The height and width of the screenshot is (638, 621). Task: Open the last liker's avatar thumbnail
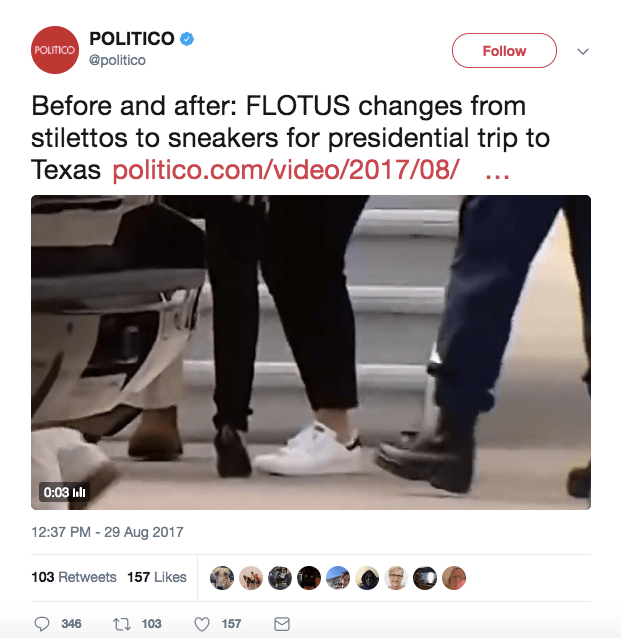pos(454,578)
